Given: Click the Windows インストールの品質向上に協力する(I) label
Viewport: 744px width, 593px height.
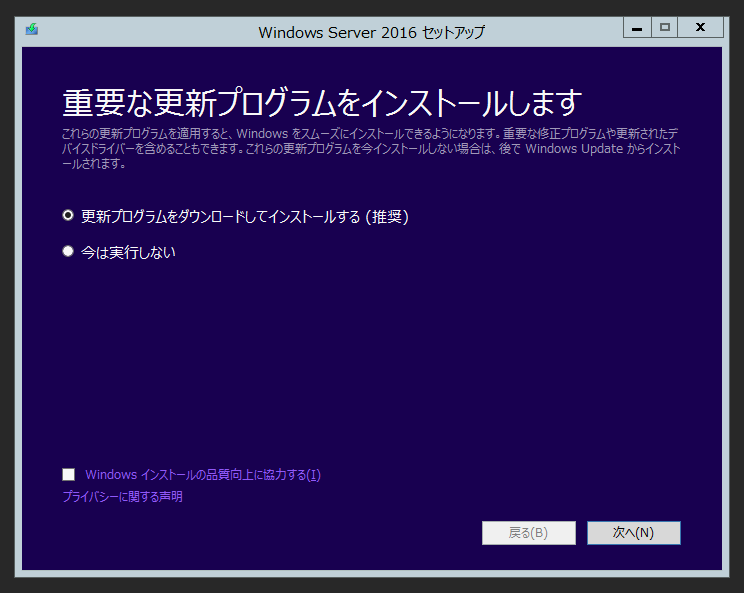Looking at the screenshot, I should pos(203,474).
